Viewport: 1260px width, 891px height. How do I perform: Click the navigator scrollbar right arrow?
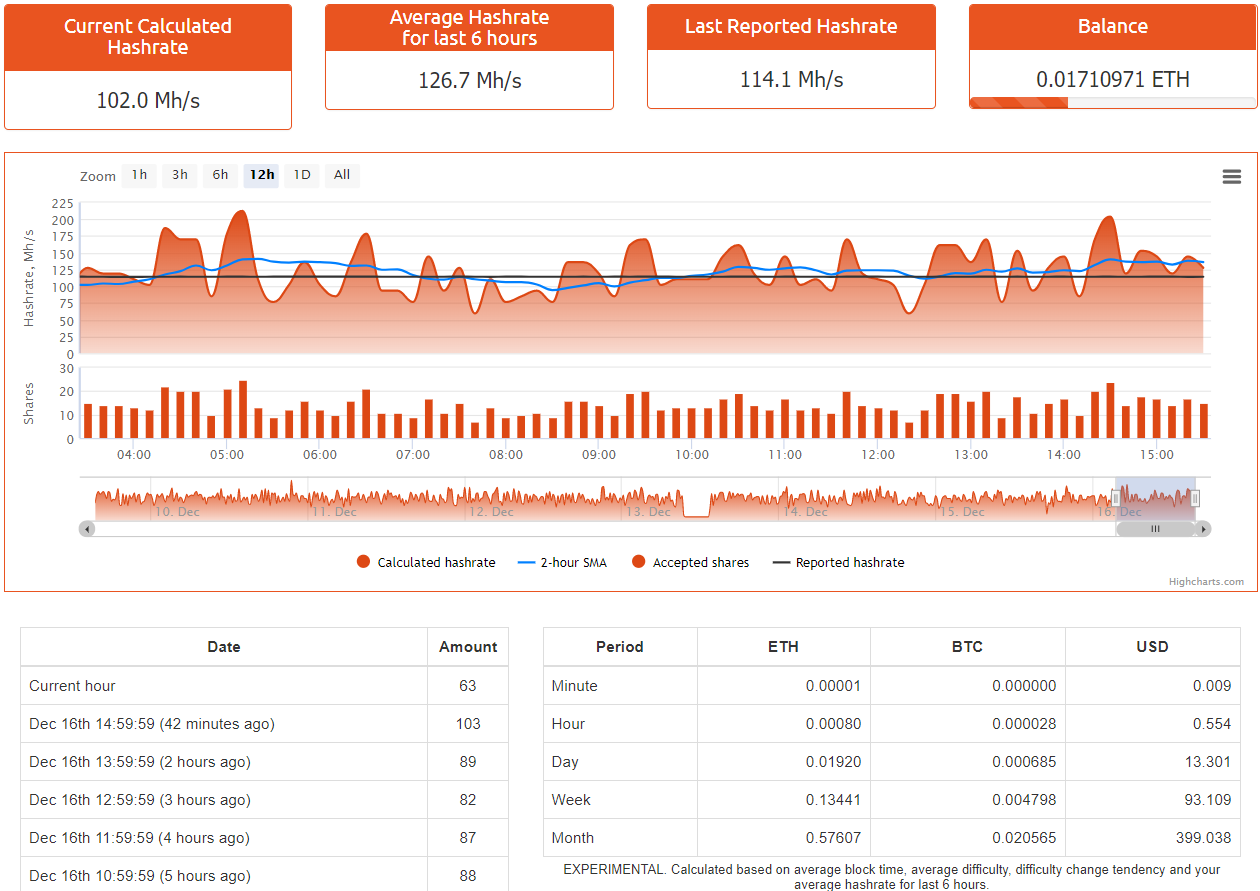(x=1203, y=529)
